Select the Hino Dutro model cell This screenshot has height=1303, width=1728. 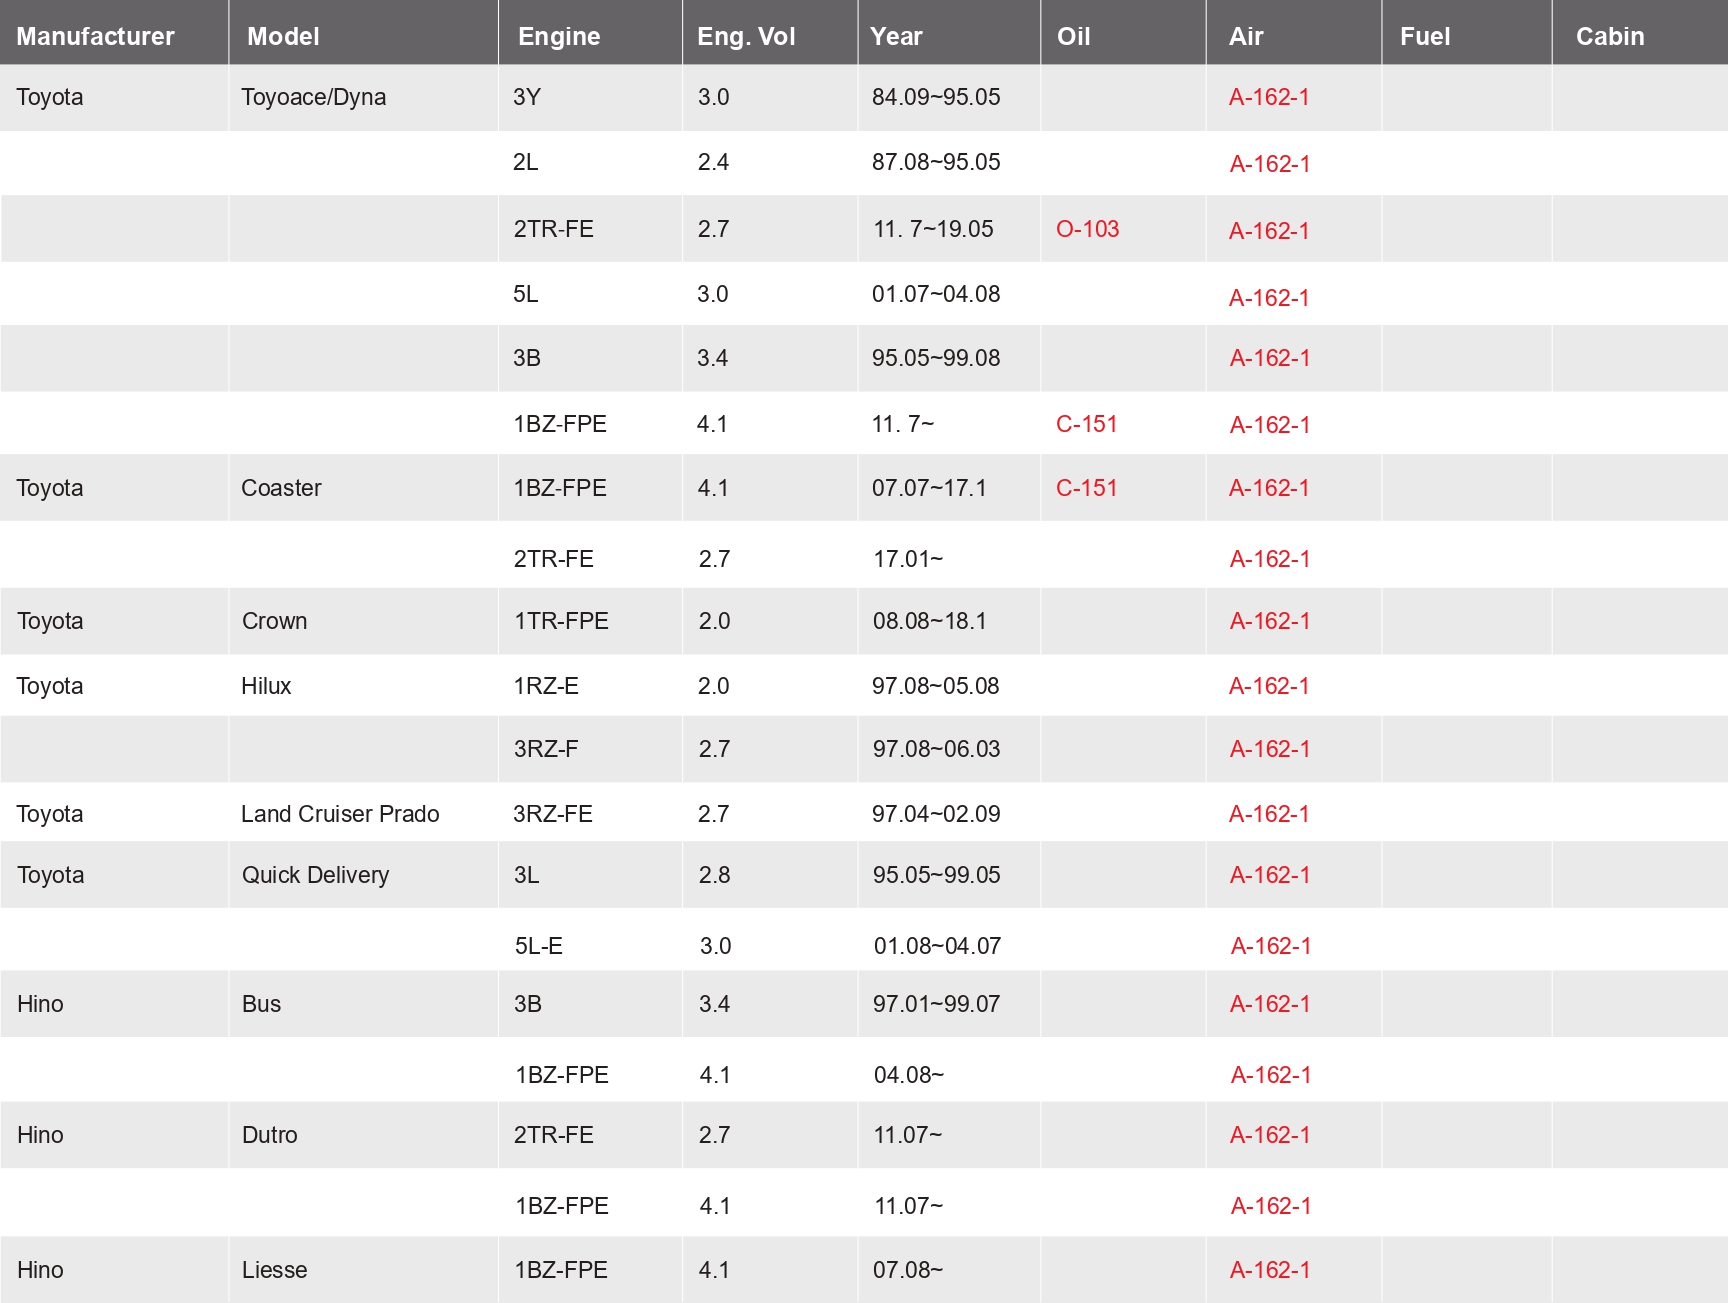[270, 1135]
